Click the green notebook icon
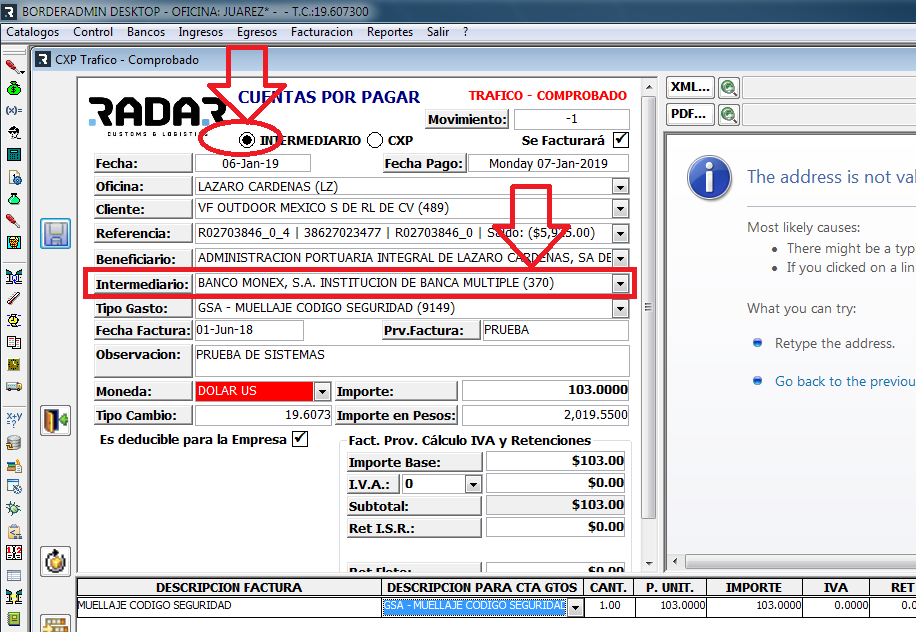This screenshot has height=632, width=916. click(x=14, y=619)
